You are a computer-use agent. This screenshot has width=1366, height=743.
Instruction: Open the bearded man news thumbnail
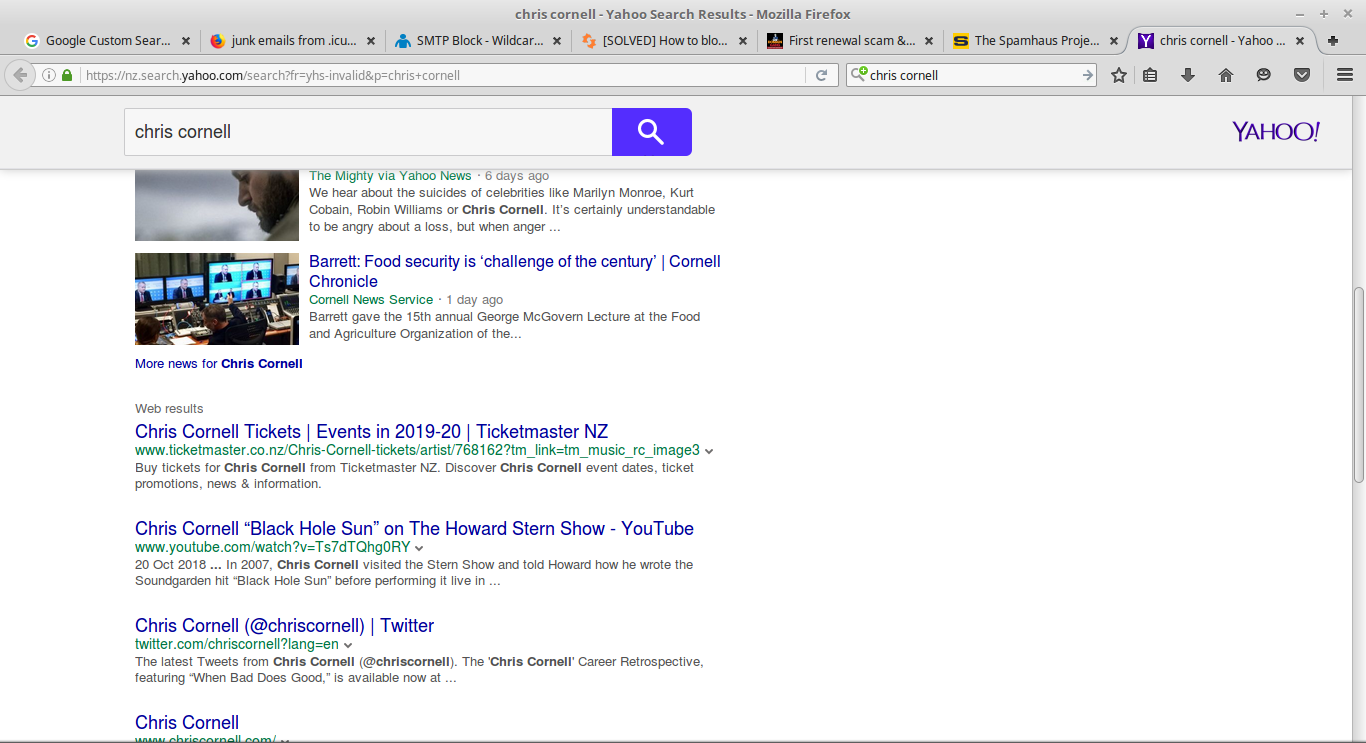point(217,206)
